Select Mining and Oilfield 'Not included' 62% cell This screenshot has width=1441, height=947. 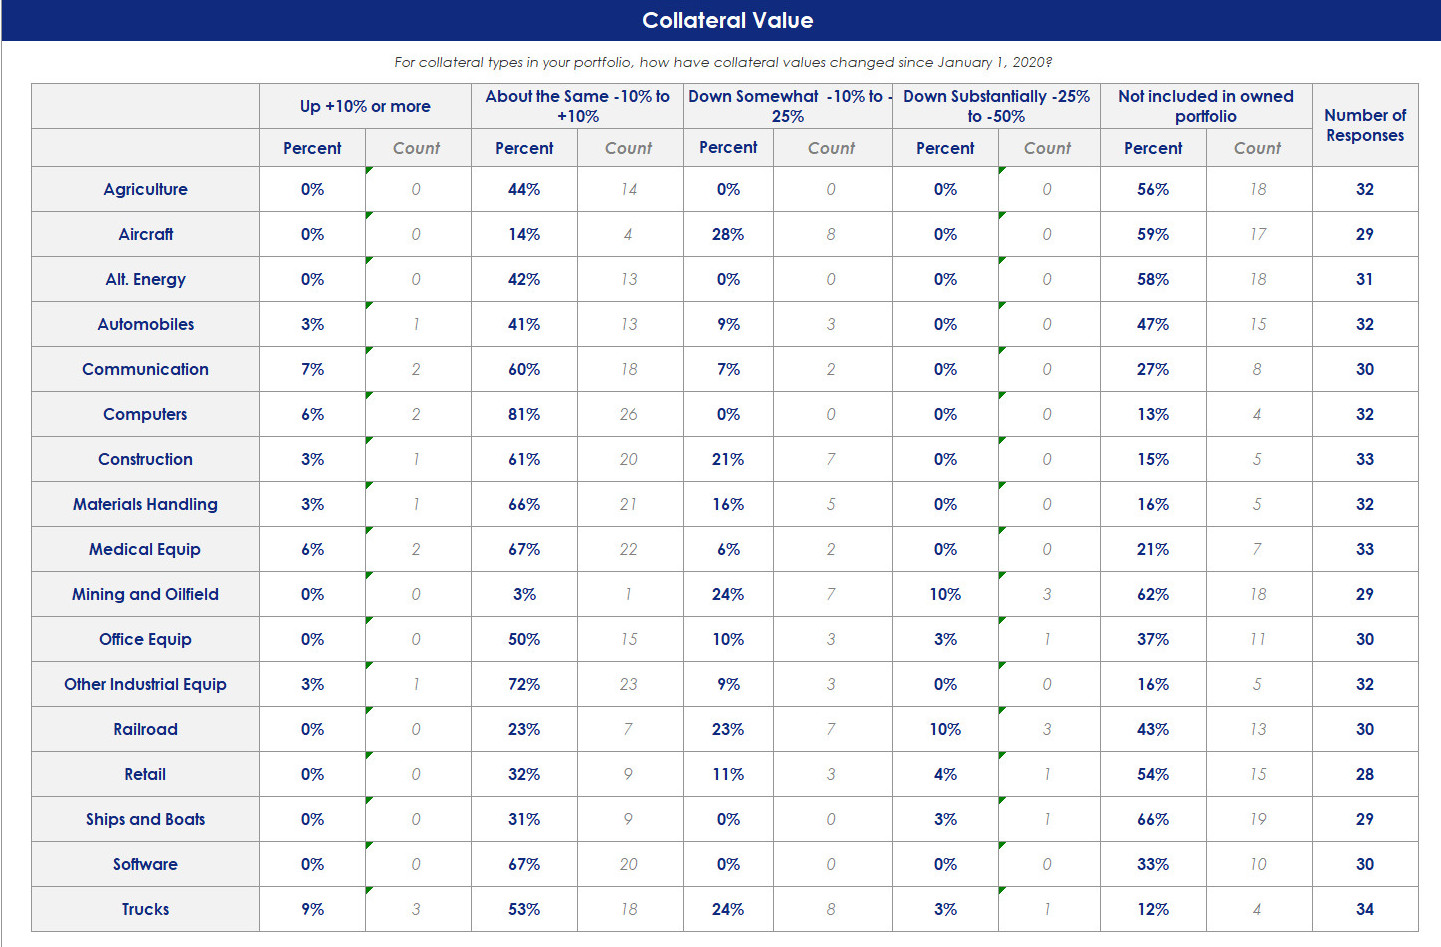[1153, 594]
